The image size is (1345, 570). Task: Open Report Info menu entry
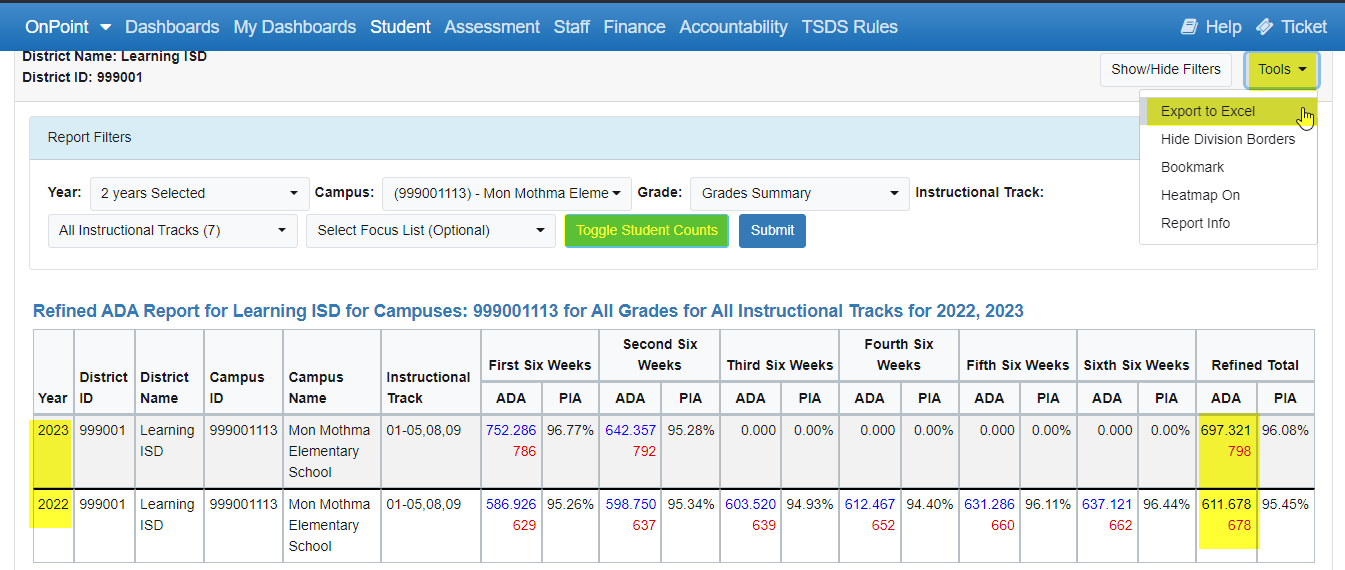(x=1195, y=223)
